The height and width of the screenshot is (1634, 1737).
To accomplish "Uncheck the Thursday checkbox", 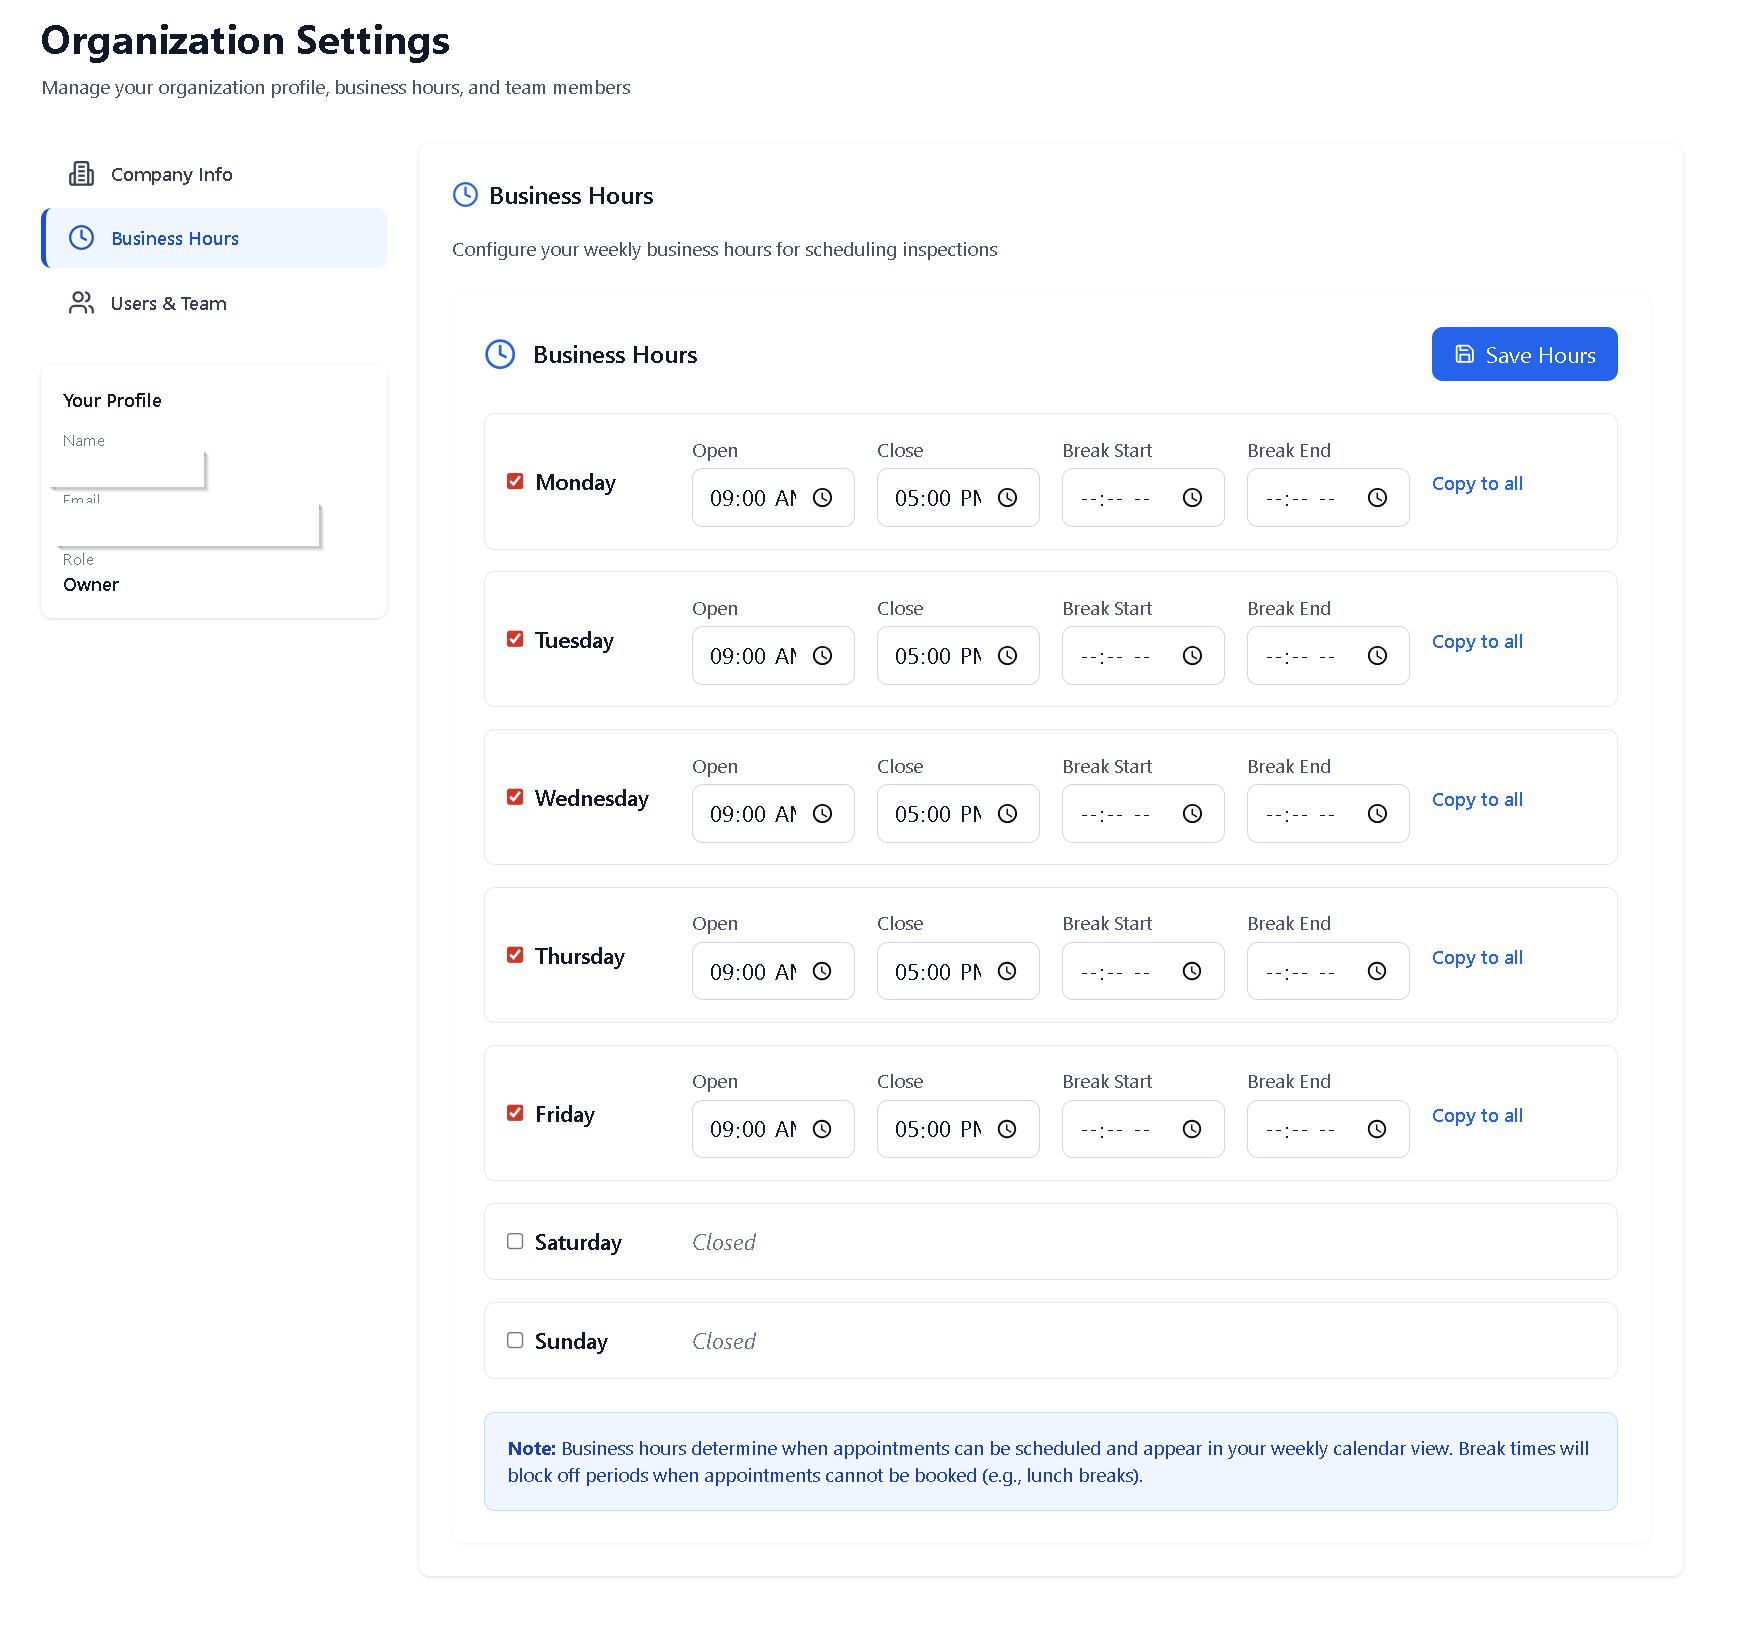I will [515, 955].
